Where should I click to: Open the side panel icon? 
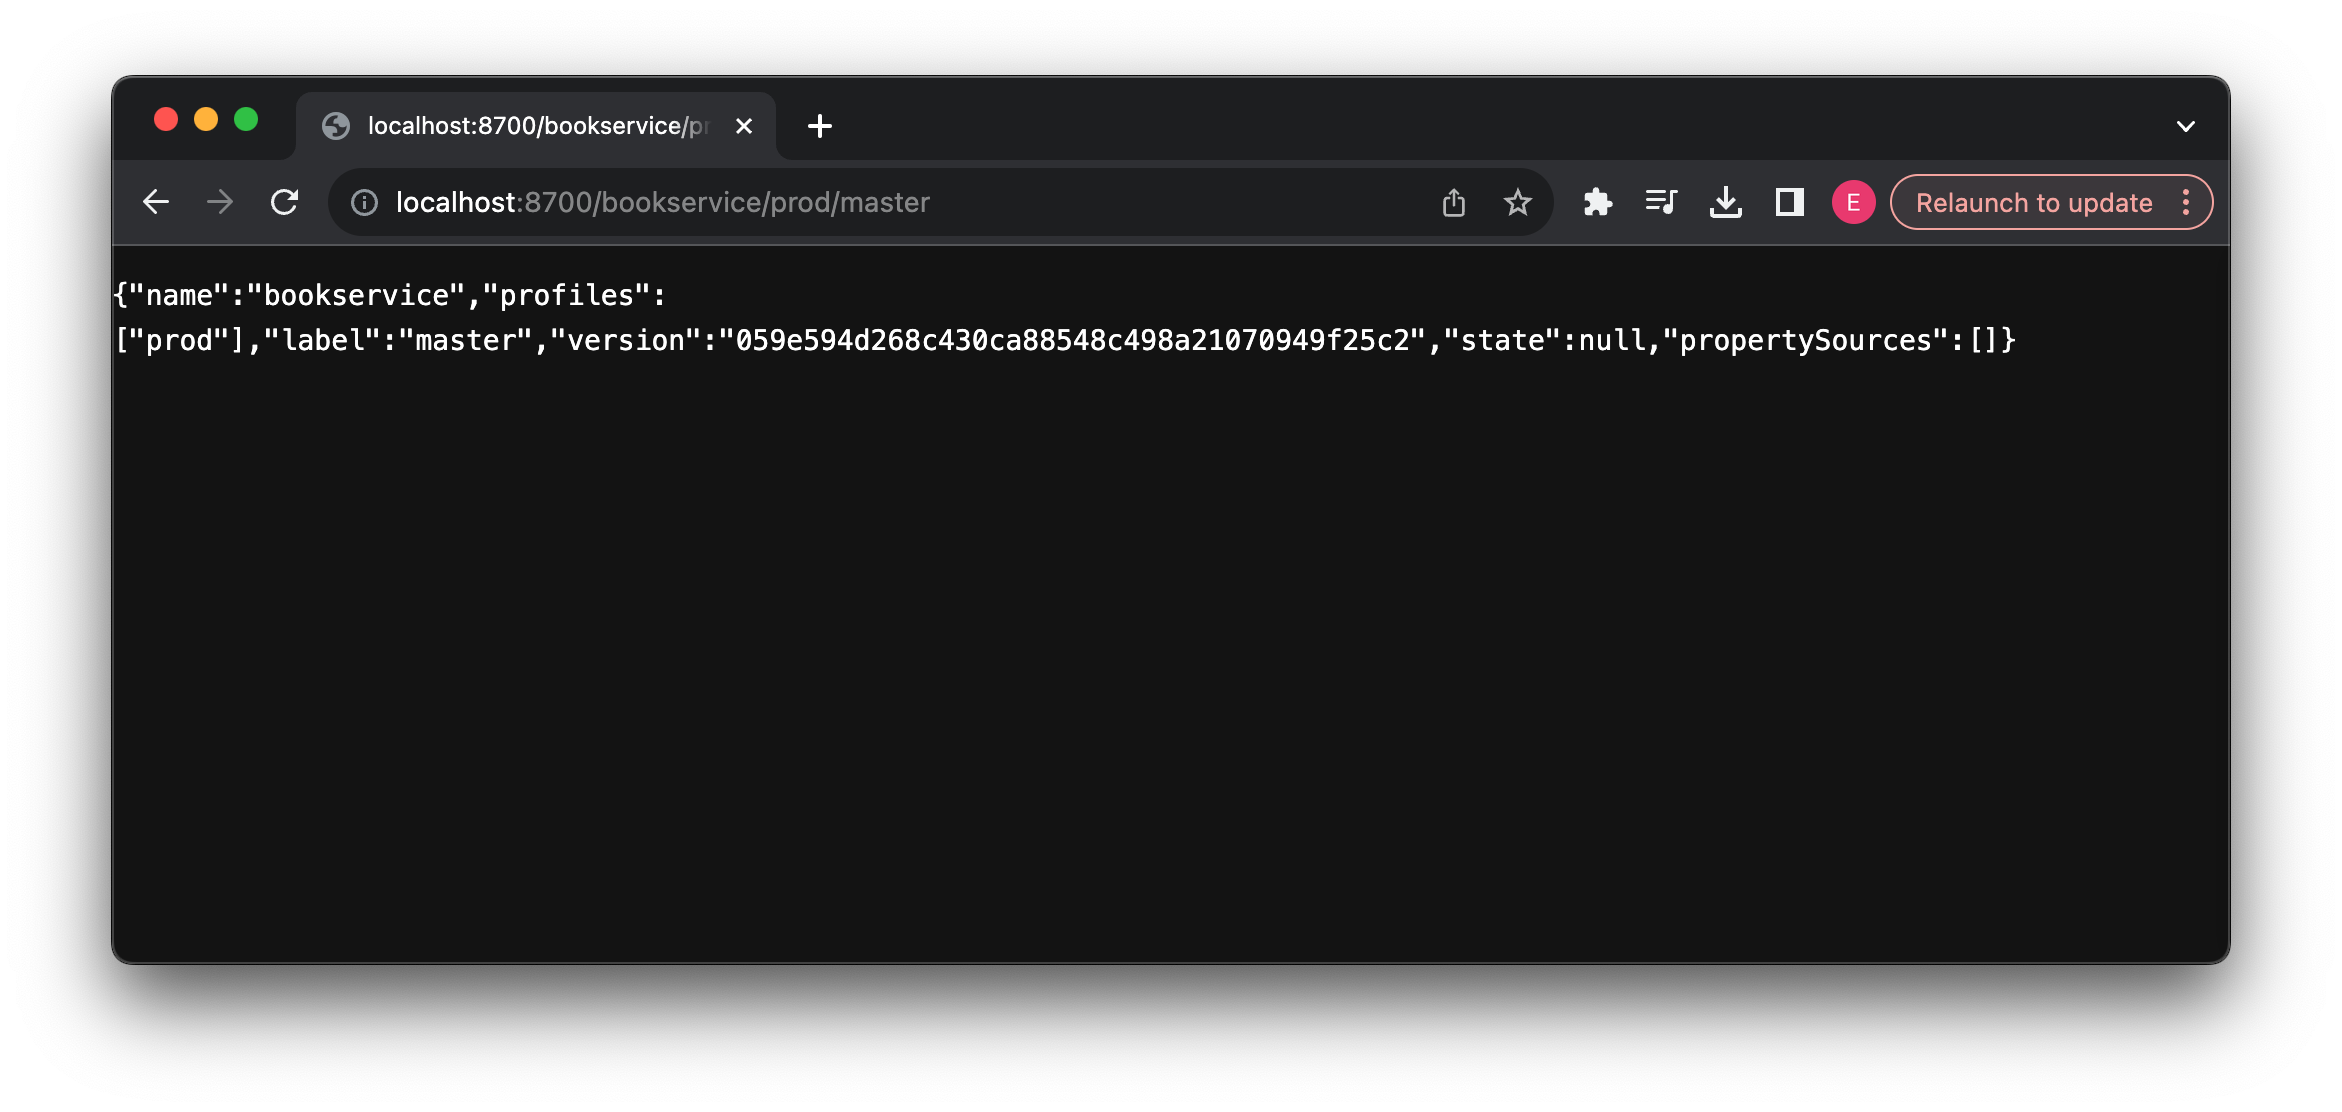[x=1789, y=201]
